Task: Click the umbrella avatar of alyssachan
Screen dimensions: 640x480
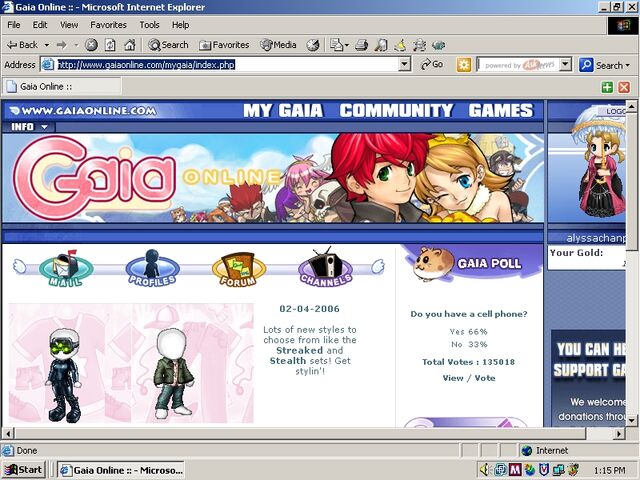Action: click(599, 163)
